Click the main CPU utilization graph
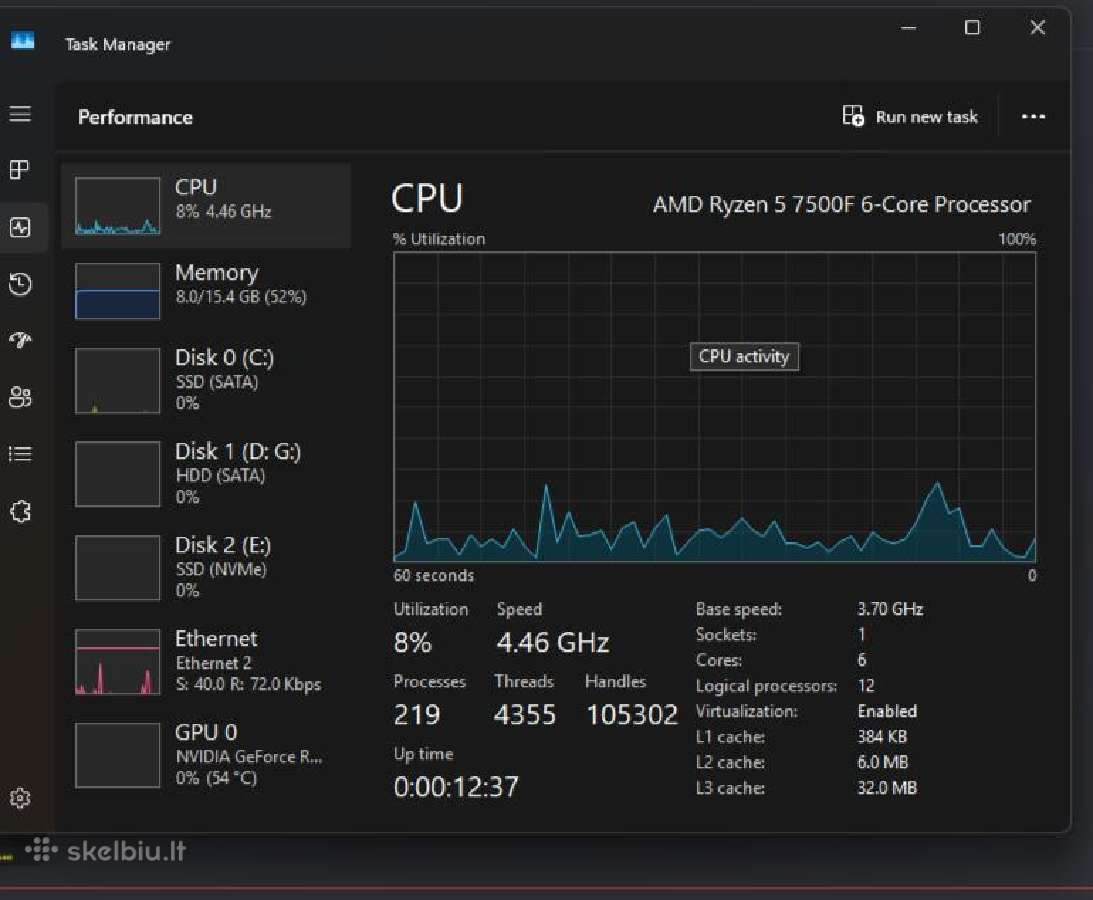 [x=714, y=407]
